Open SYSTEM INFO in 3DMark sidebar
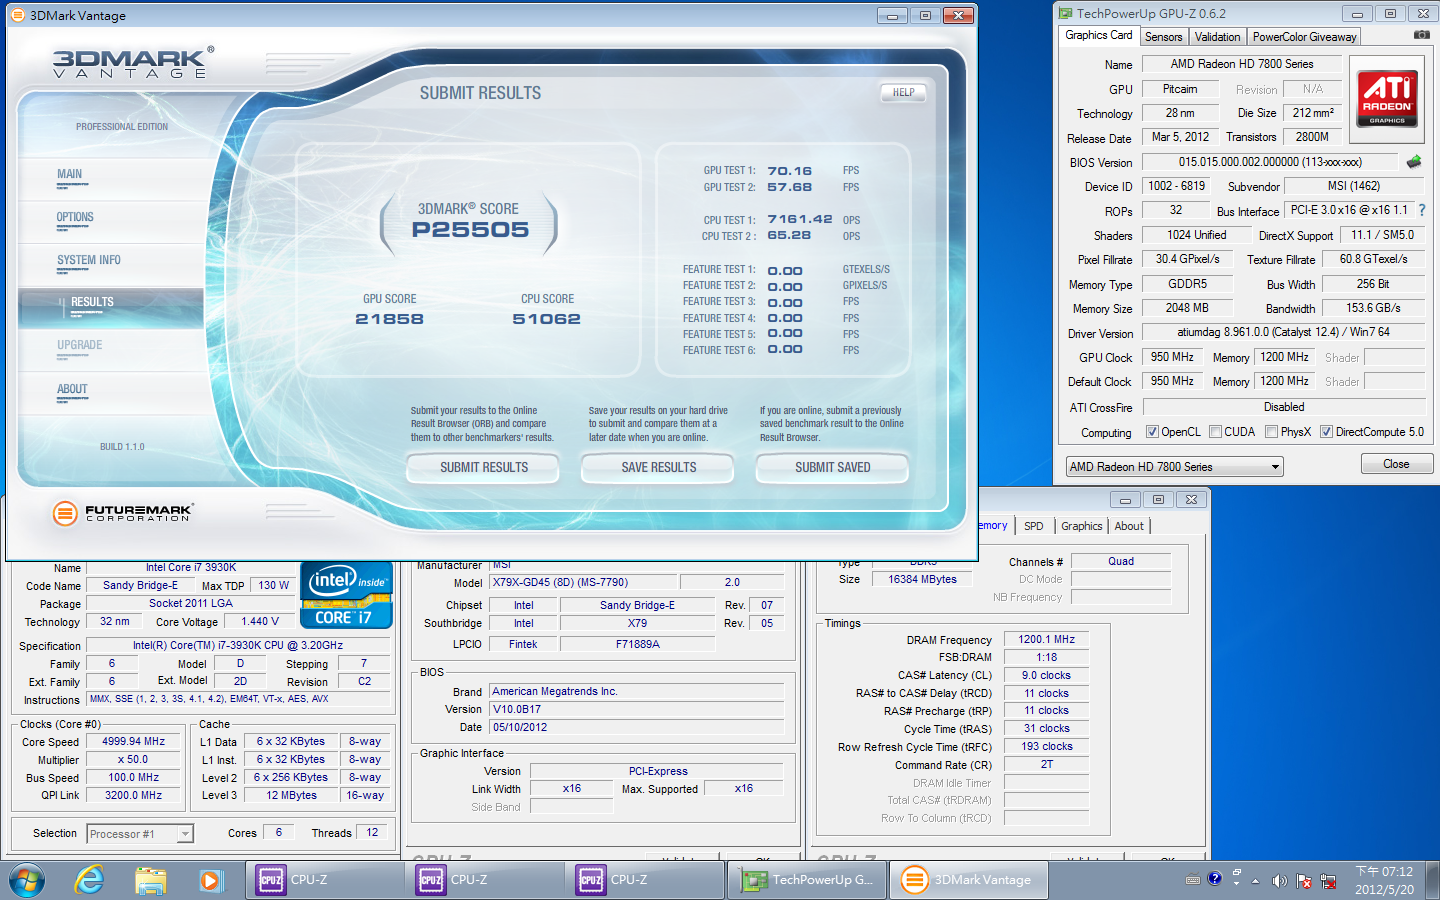This screenshot has height=900, width=1440. (110, 263)
